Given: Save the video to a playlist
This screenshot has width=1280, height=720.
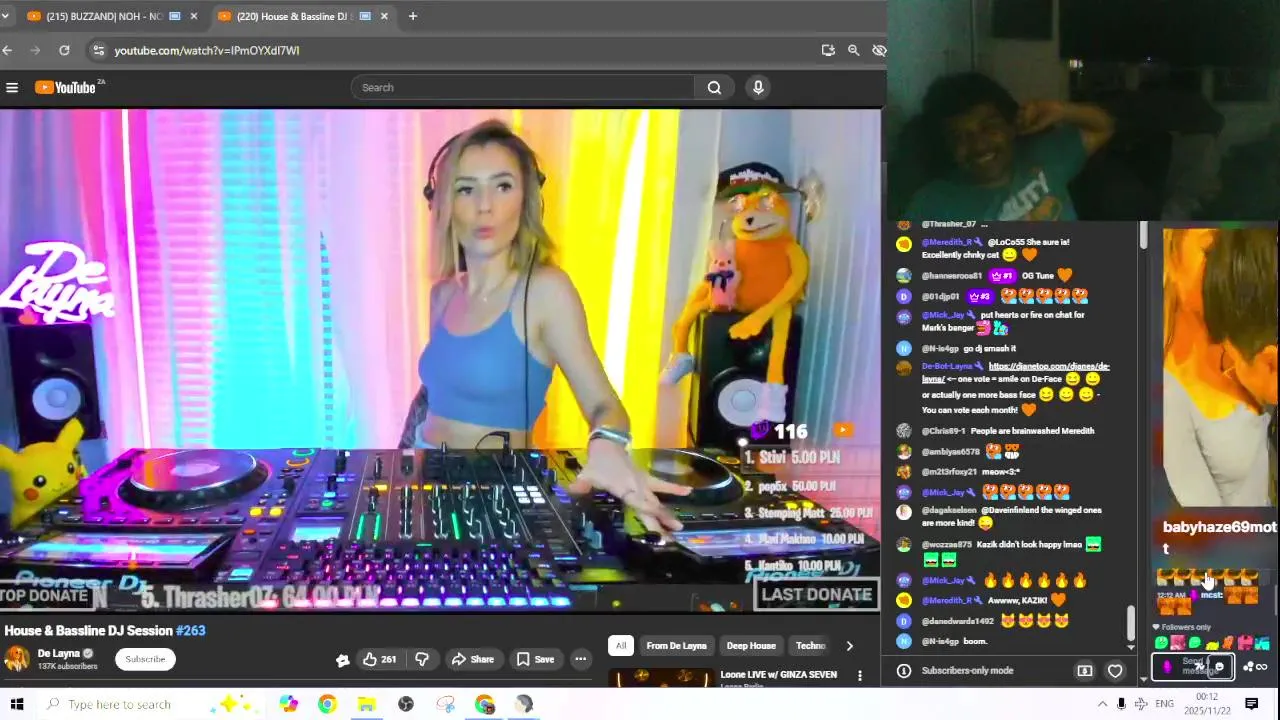Looking at the screenshot, I should point(535,659).
